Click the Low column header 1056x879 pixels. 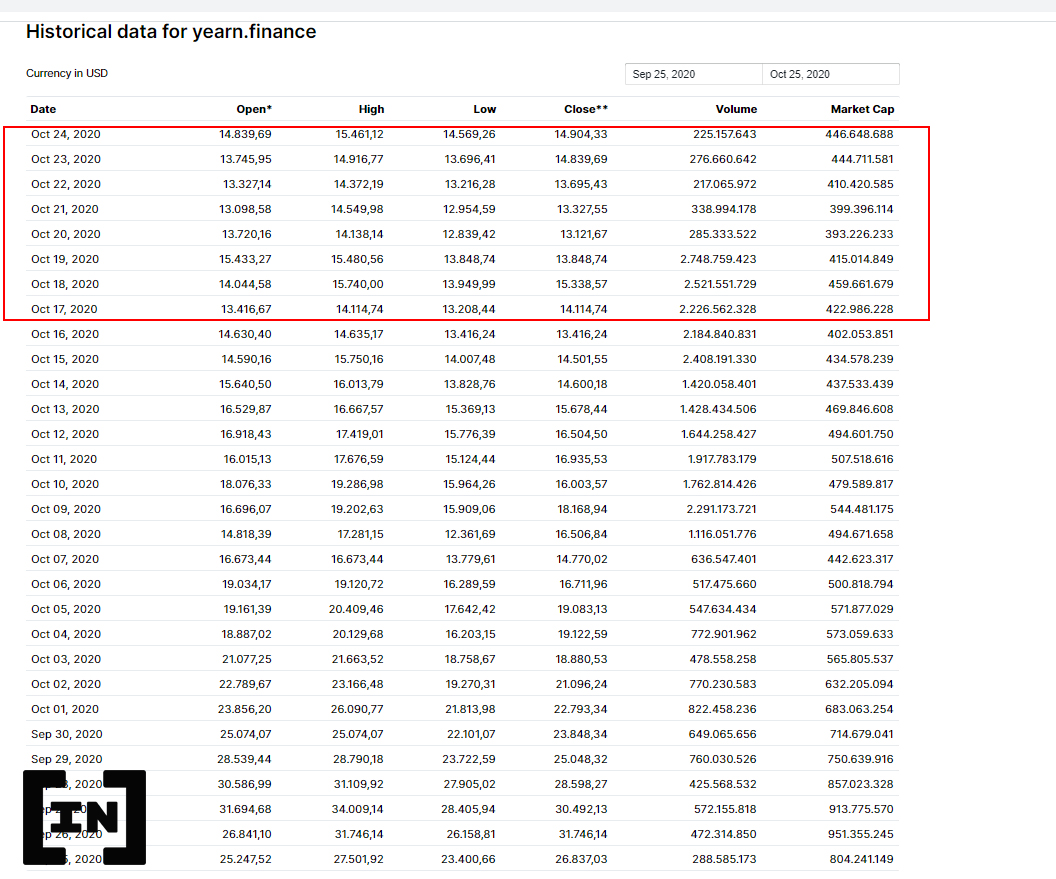[x=484, y=109]
